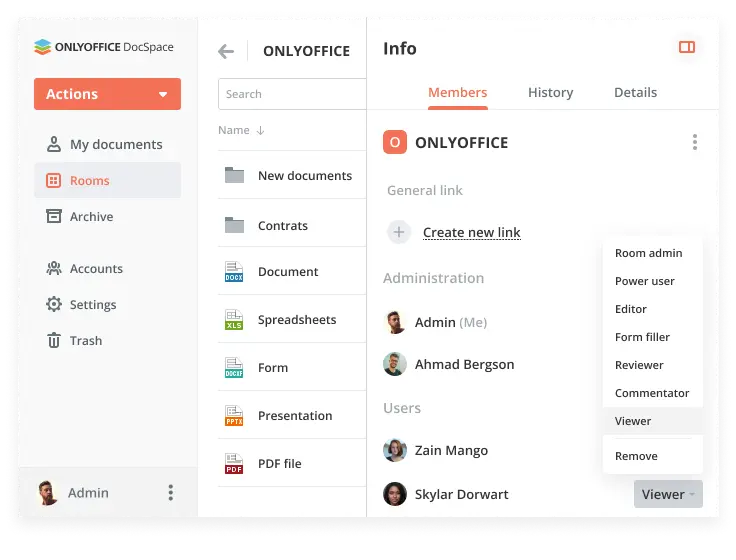Click the red PDF file icon
This screenshot has height=560, width=736.
(234, 463)
